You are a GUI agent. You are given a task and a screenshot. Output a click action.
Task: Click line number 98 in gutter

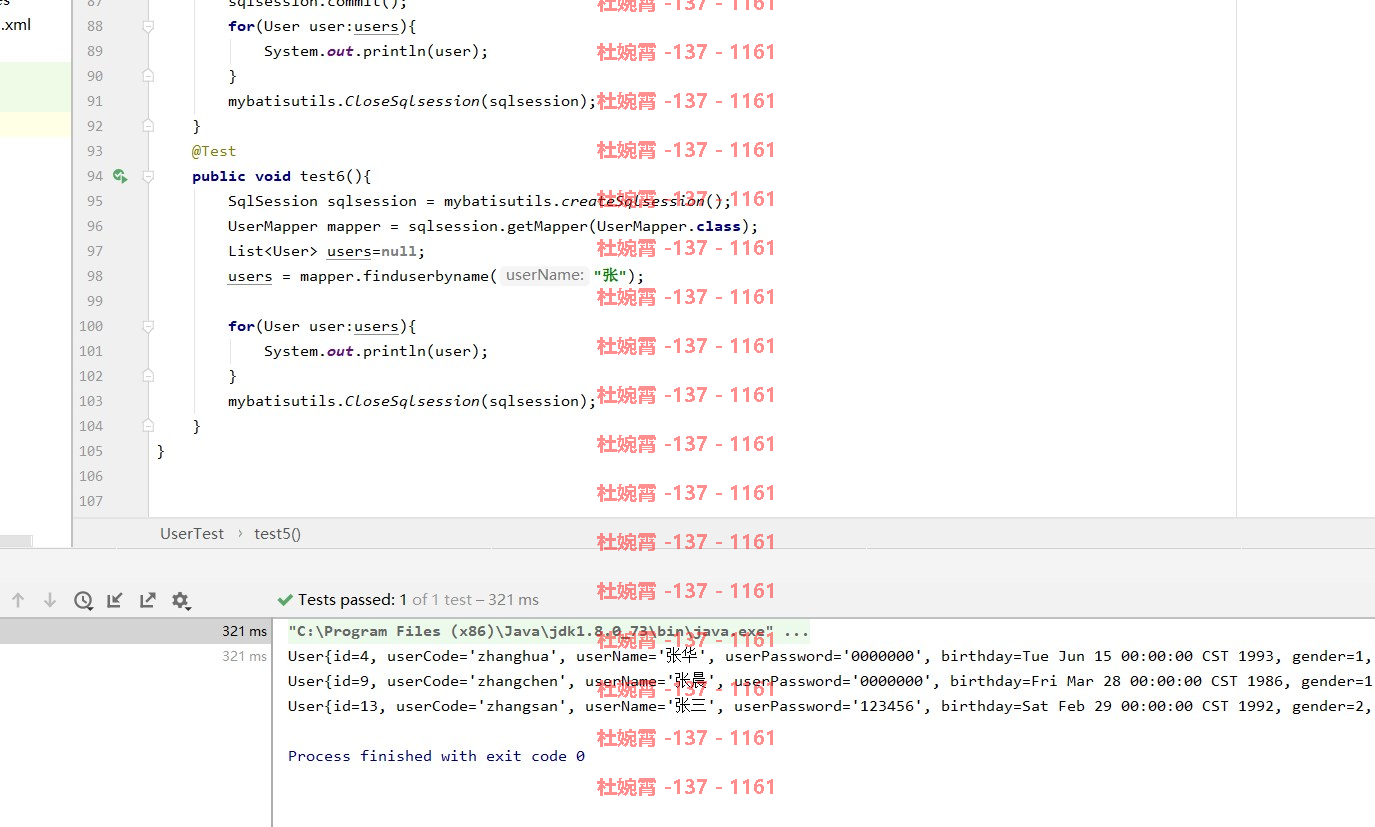95,276
